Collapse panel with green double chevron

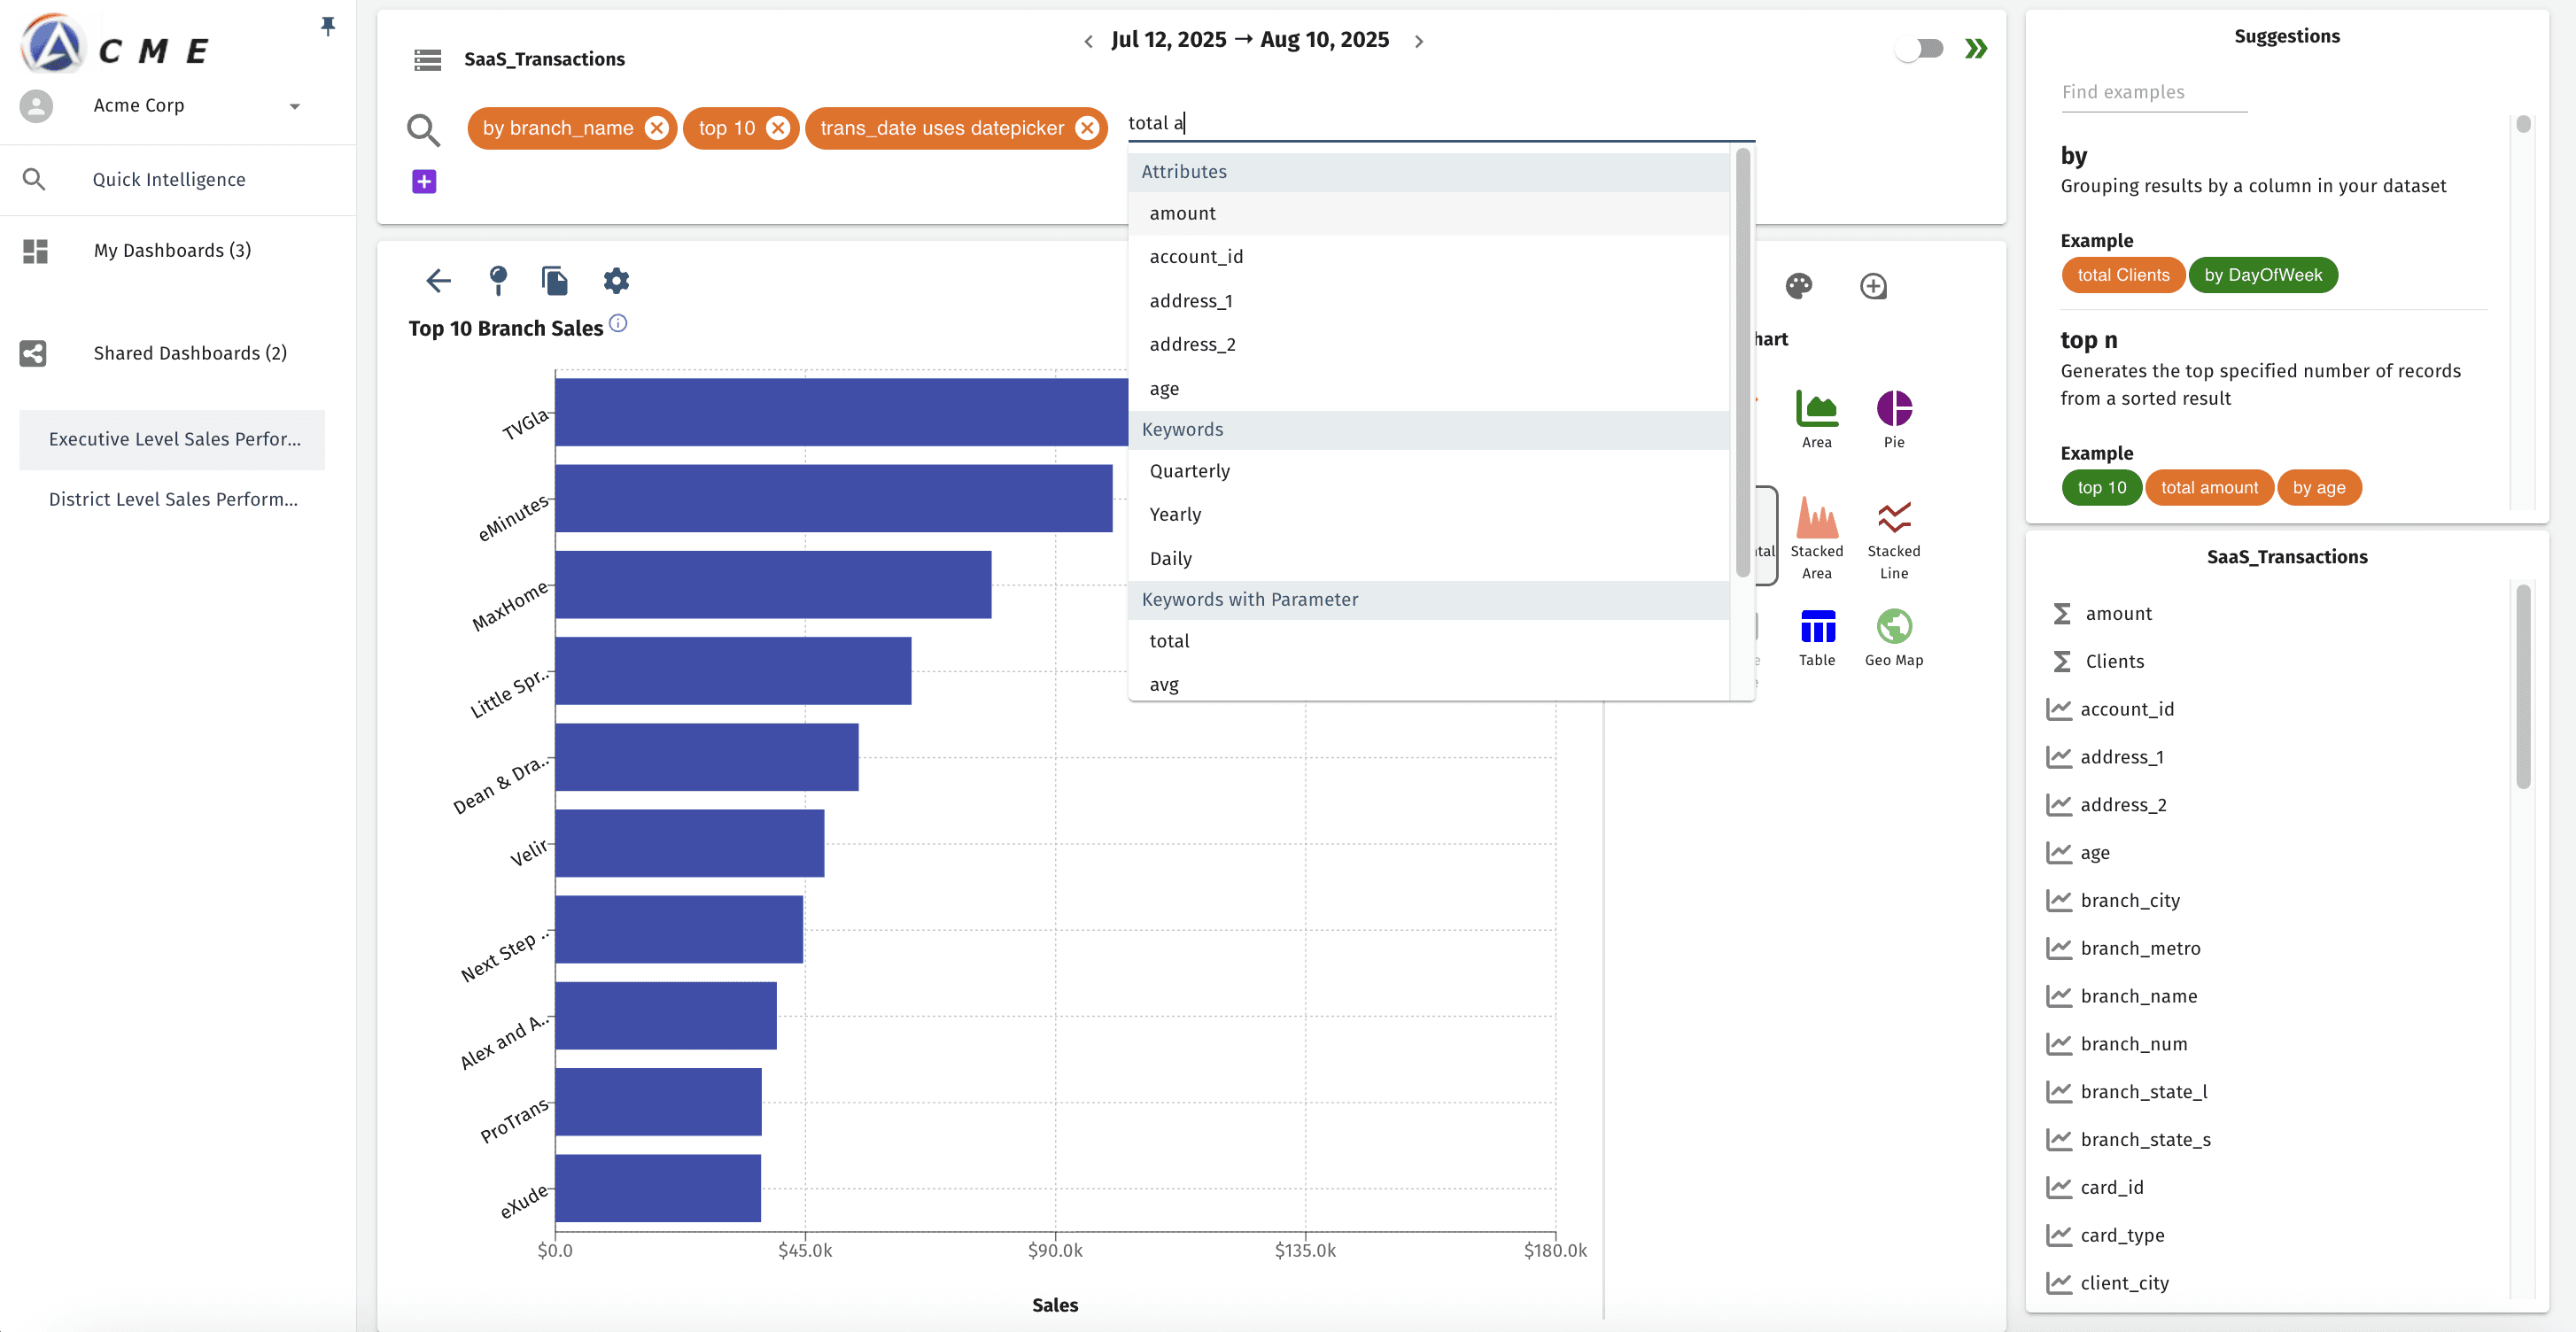(1975, 48)
